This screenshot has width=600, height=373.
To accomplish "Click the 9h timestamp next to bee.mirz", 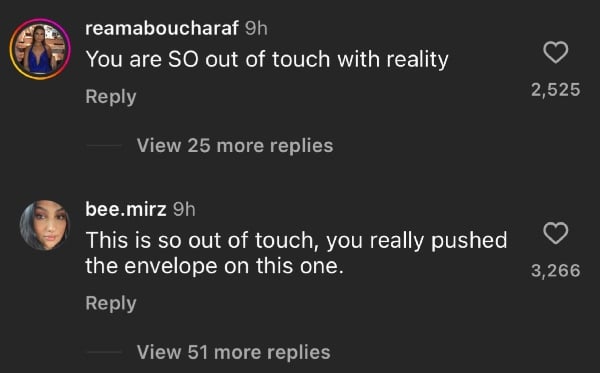I will [184, 209].
